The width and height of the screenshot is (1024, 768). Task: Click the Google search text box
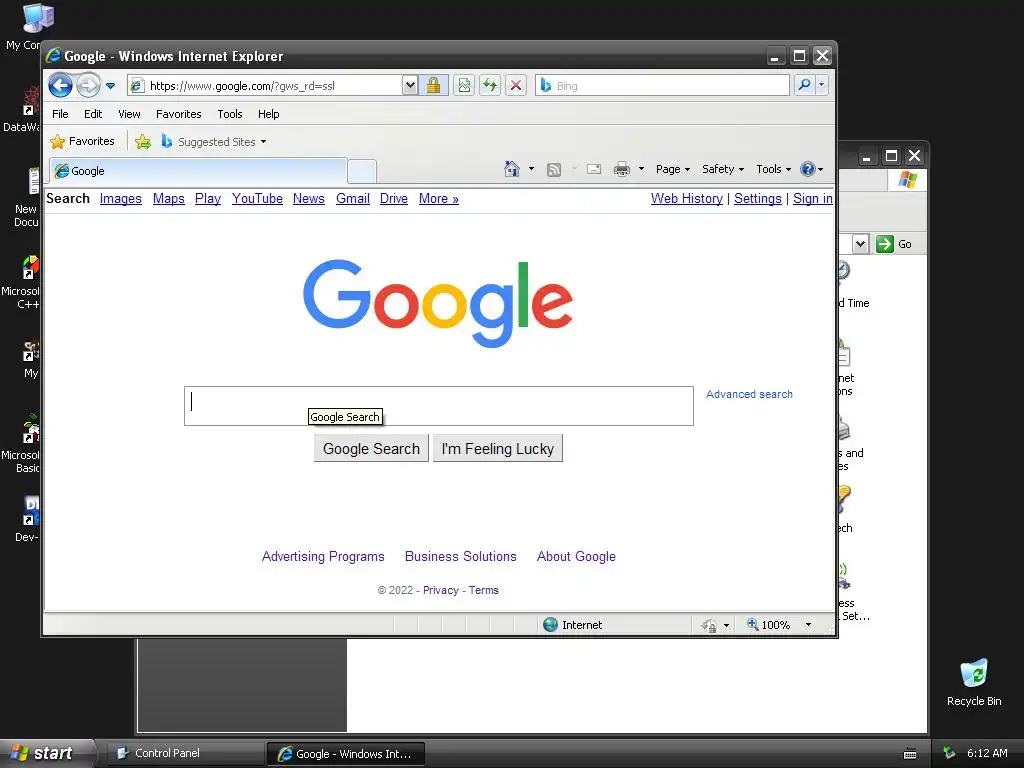click(439, 406)
